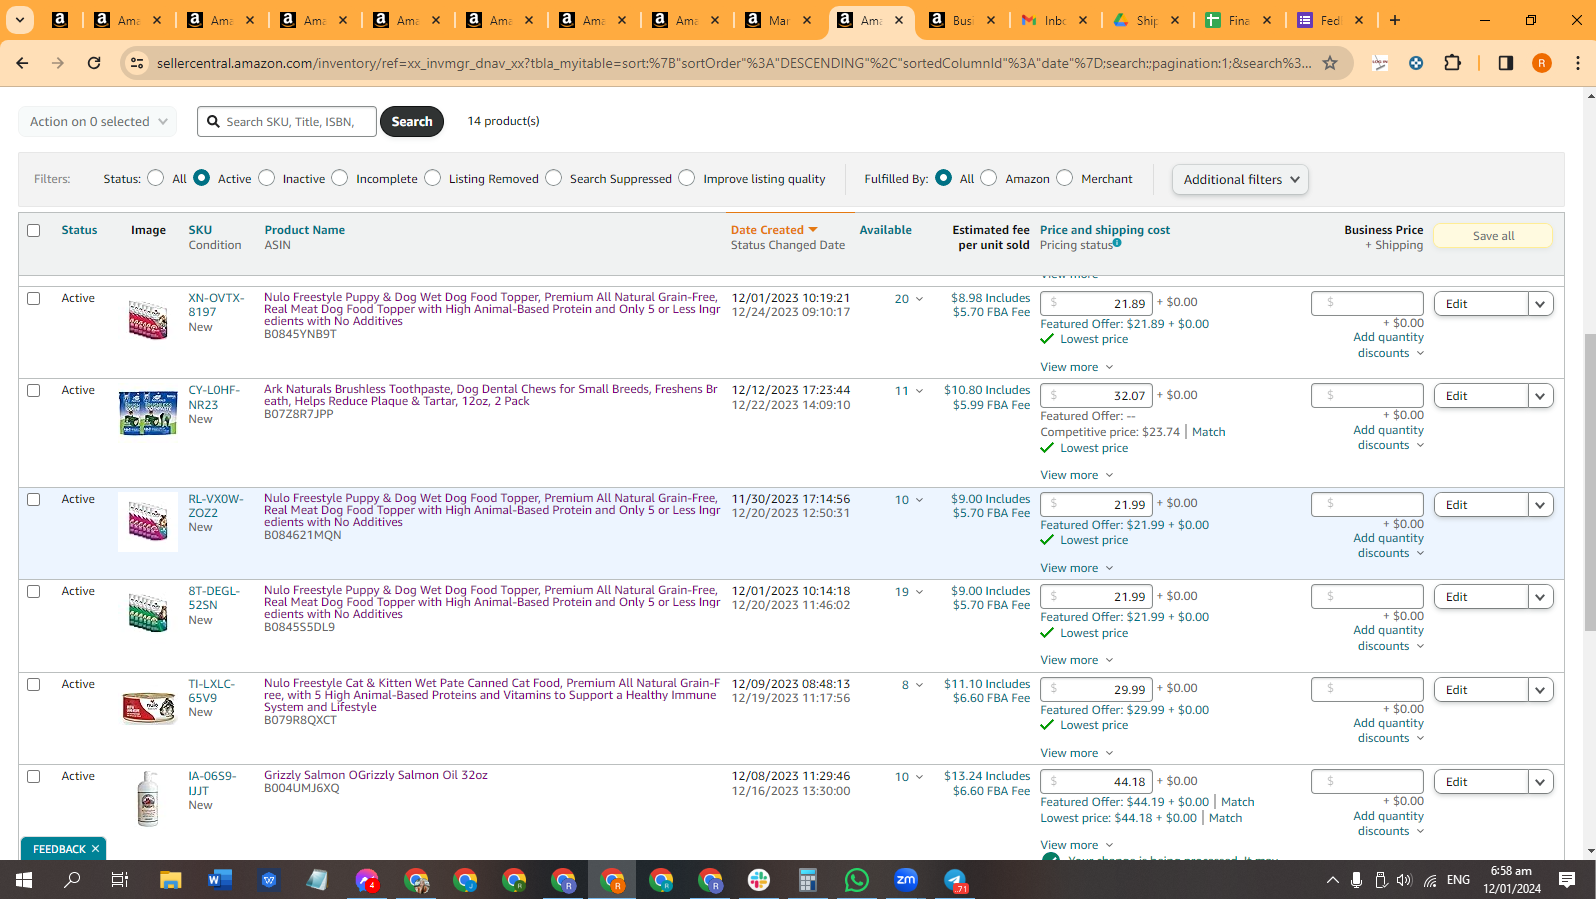The height and width of the screenshot is (899, 1596).
Task: Open Zoom from the taskbar
Action: pos(906,880)
